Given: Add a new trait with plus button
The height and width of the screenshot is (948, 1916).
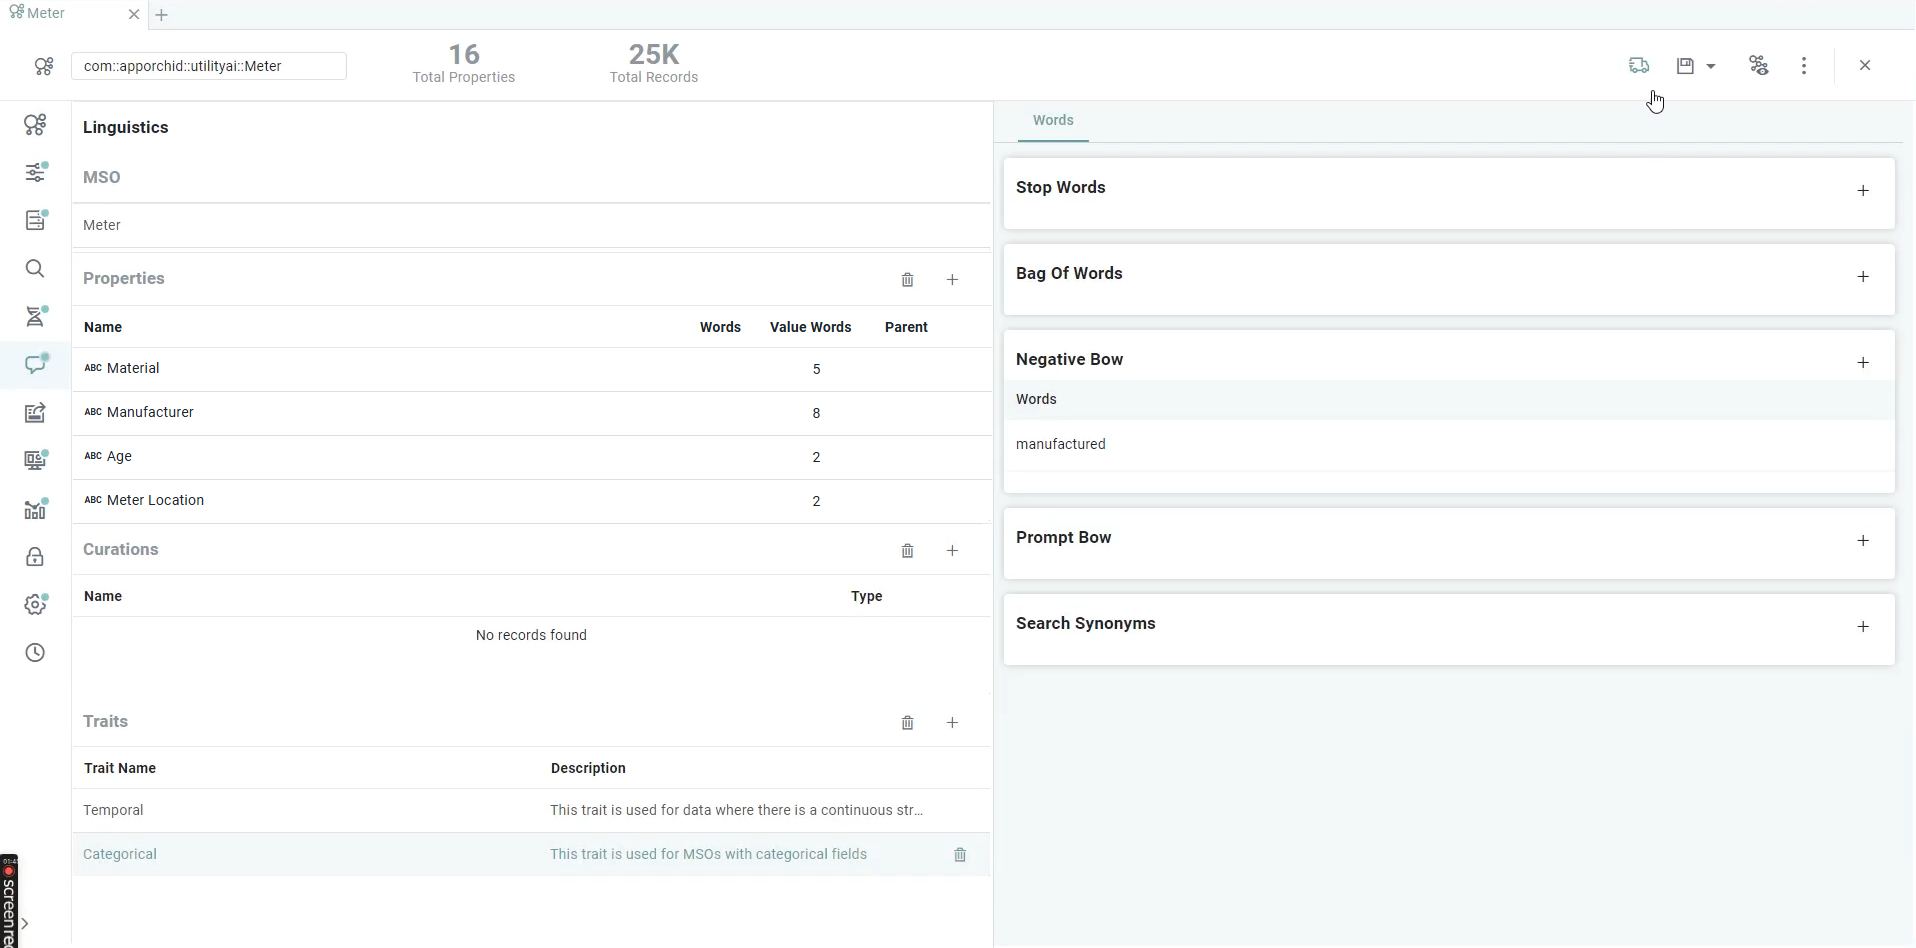Looking at the screenshot, I should point(952,723).
